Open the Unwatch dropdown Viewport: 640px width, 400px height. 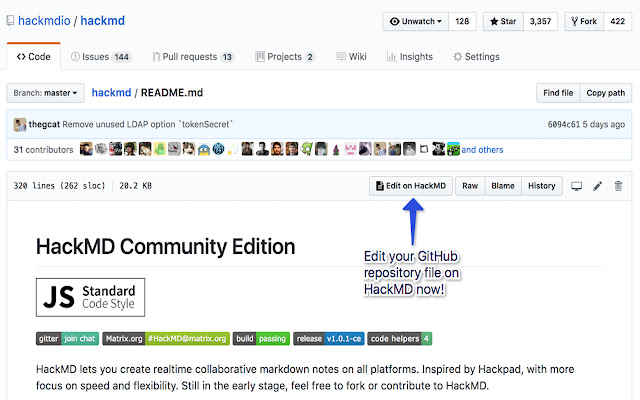coord(416,21)
